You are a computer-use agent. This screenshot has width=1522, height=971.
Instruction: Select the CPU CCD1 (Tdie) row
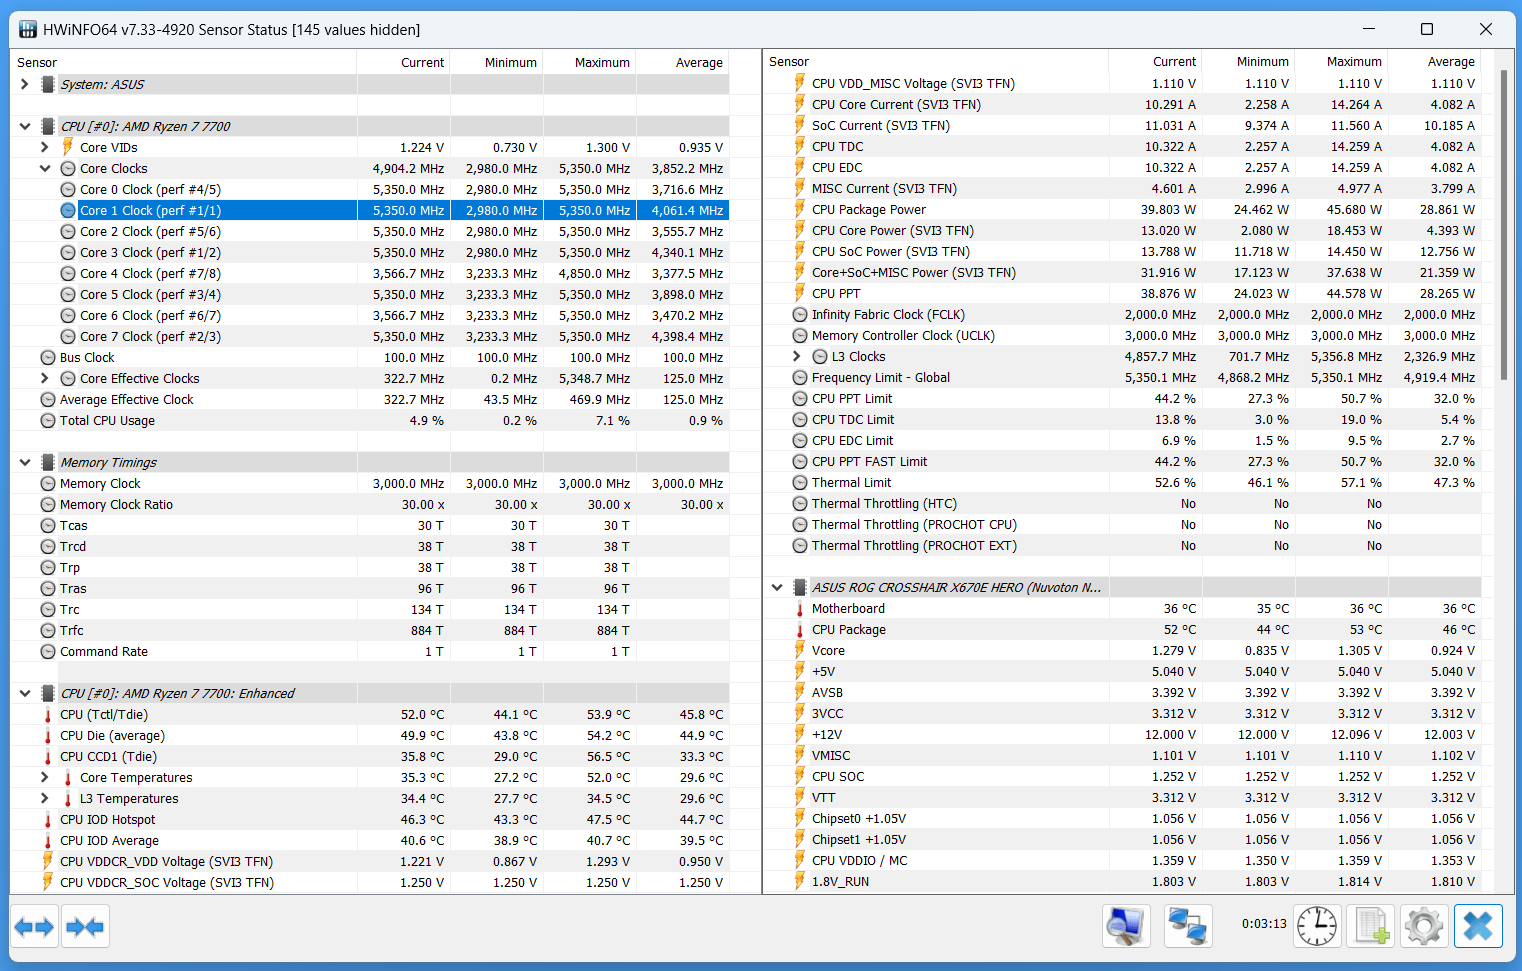tap(370, 756)
